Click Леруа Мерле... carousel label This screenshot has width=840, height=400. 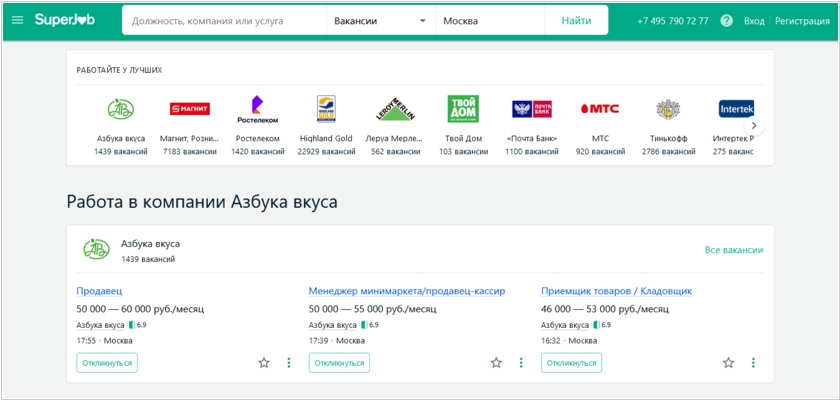395,139
